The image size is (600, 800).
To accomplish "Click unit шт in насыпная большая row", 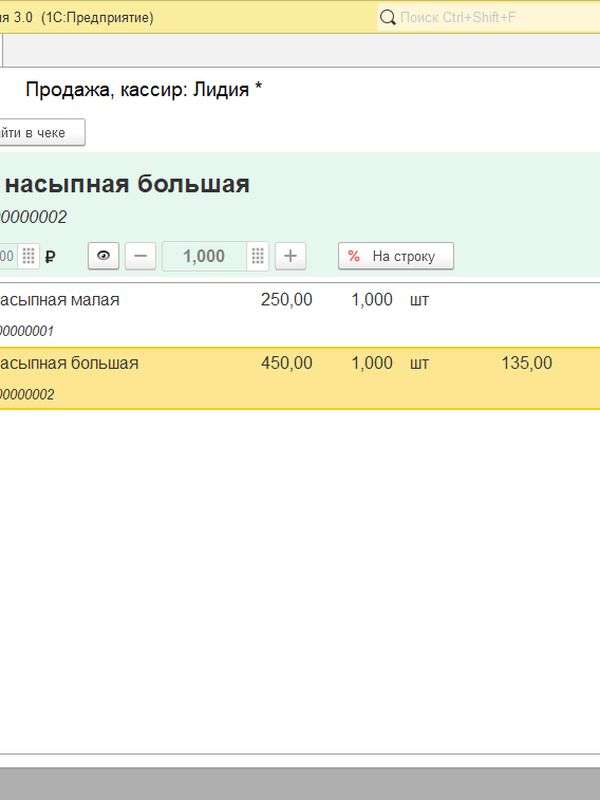I will pyautogui.click(x=419, y=363).
